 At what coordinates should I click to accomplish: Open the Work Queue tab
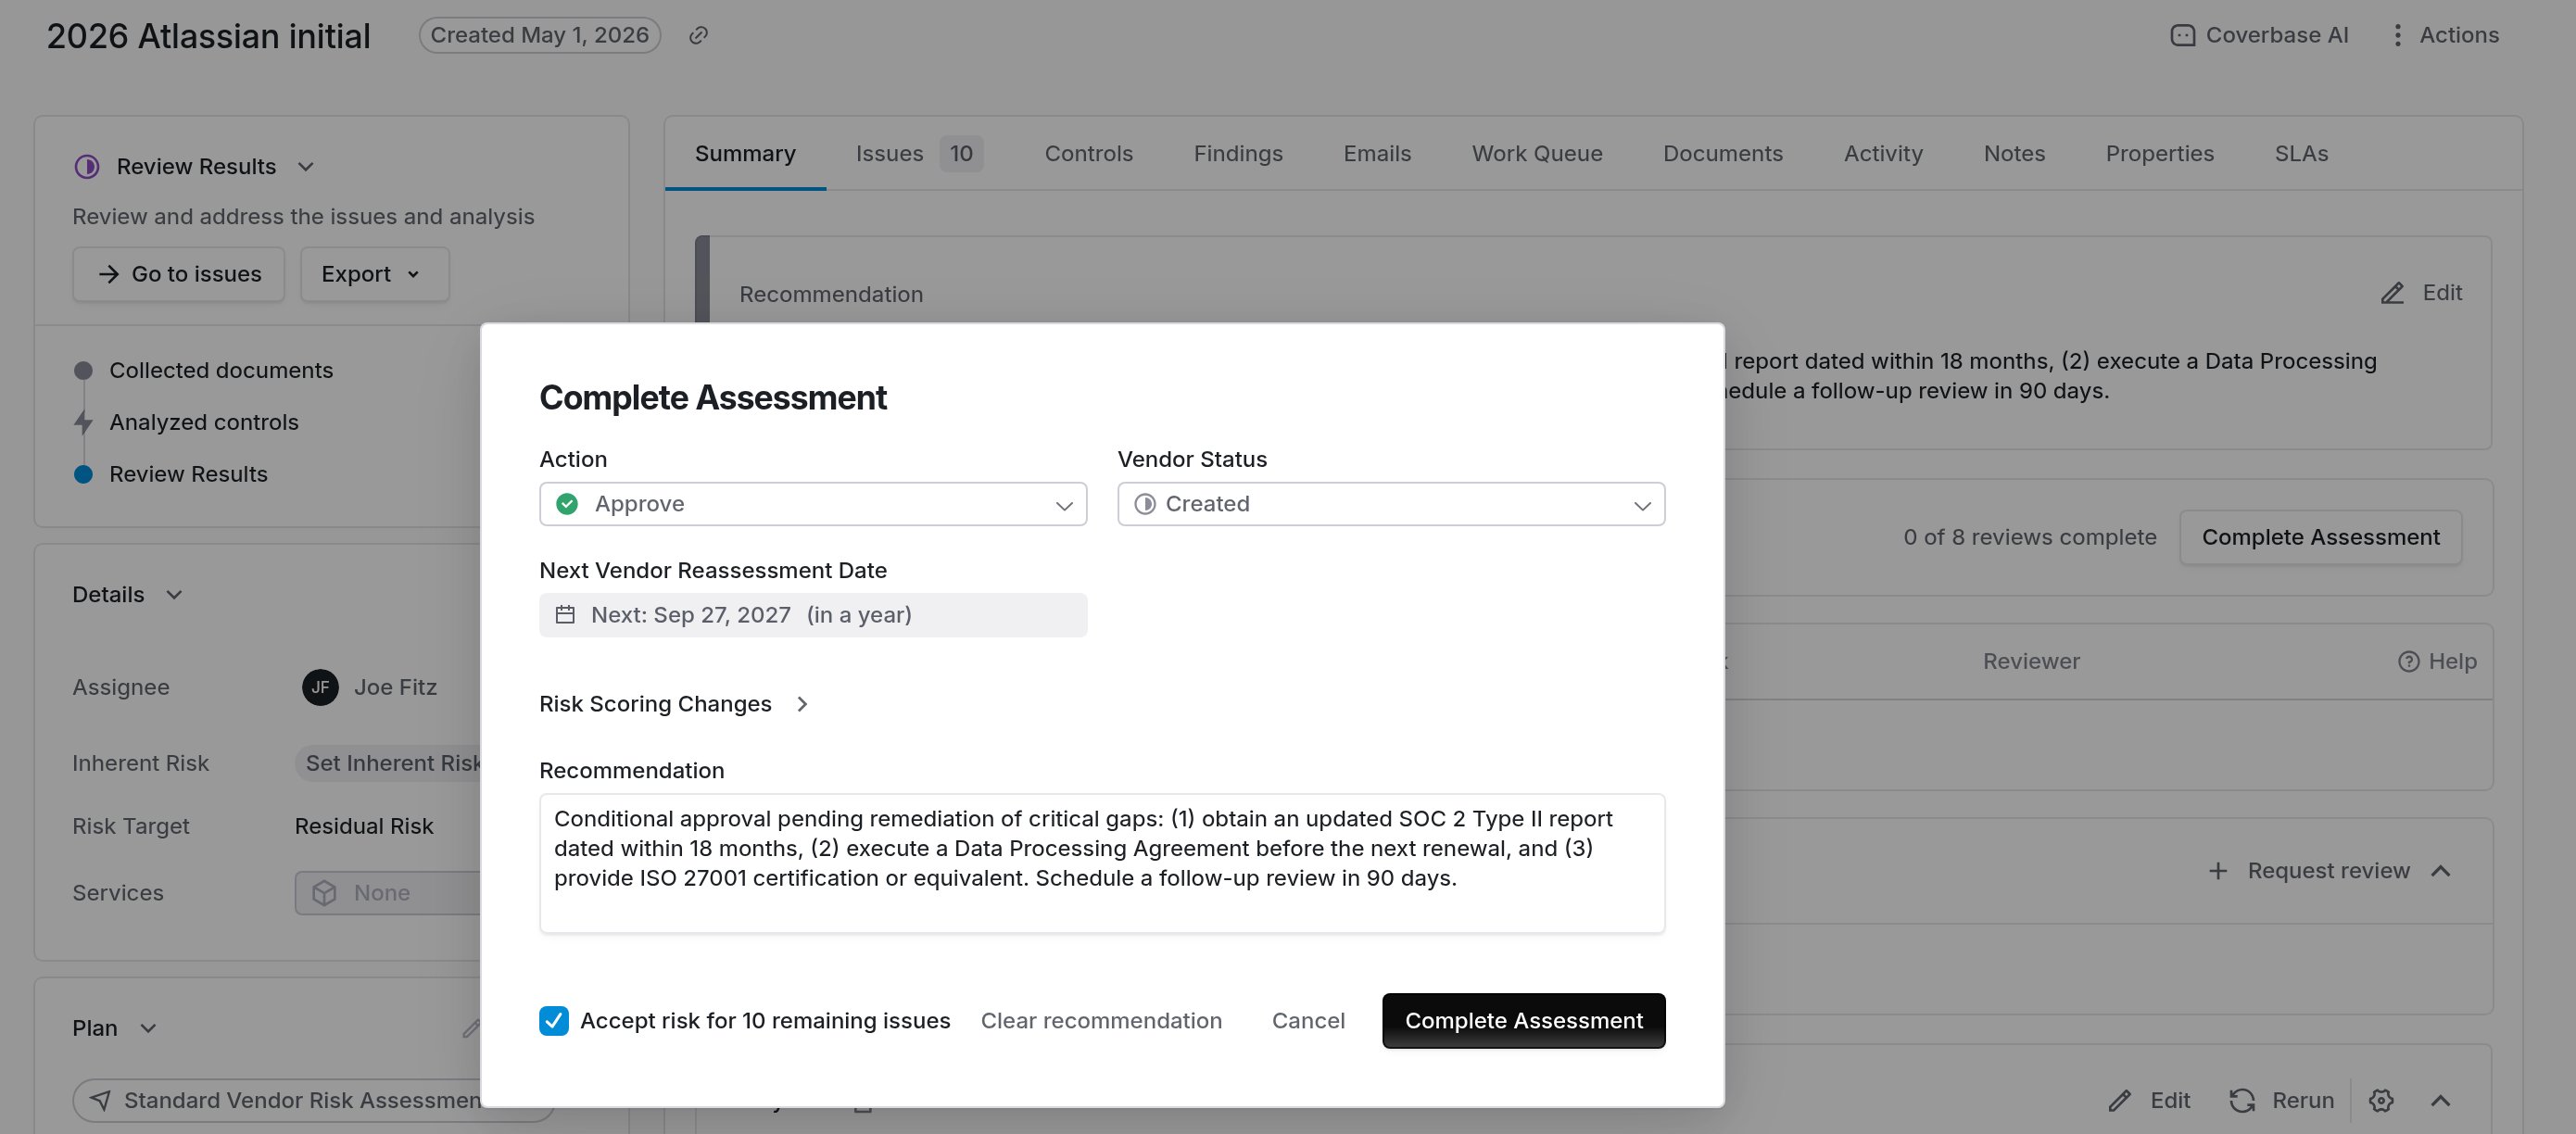tap(1536, 154)
